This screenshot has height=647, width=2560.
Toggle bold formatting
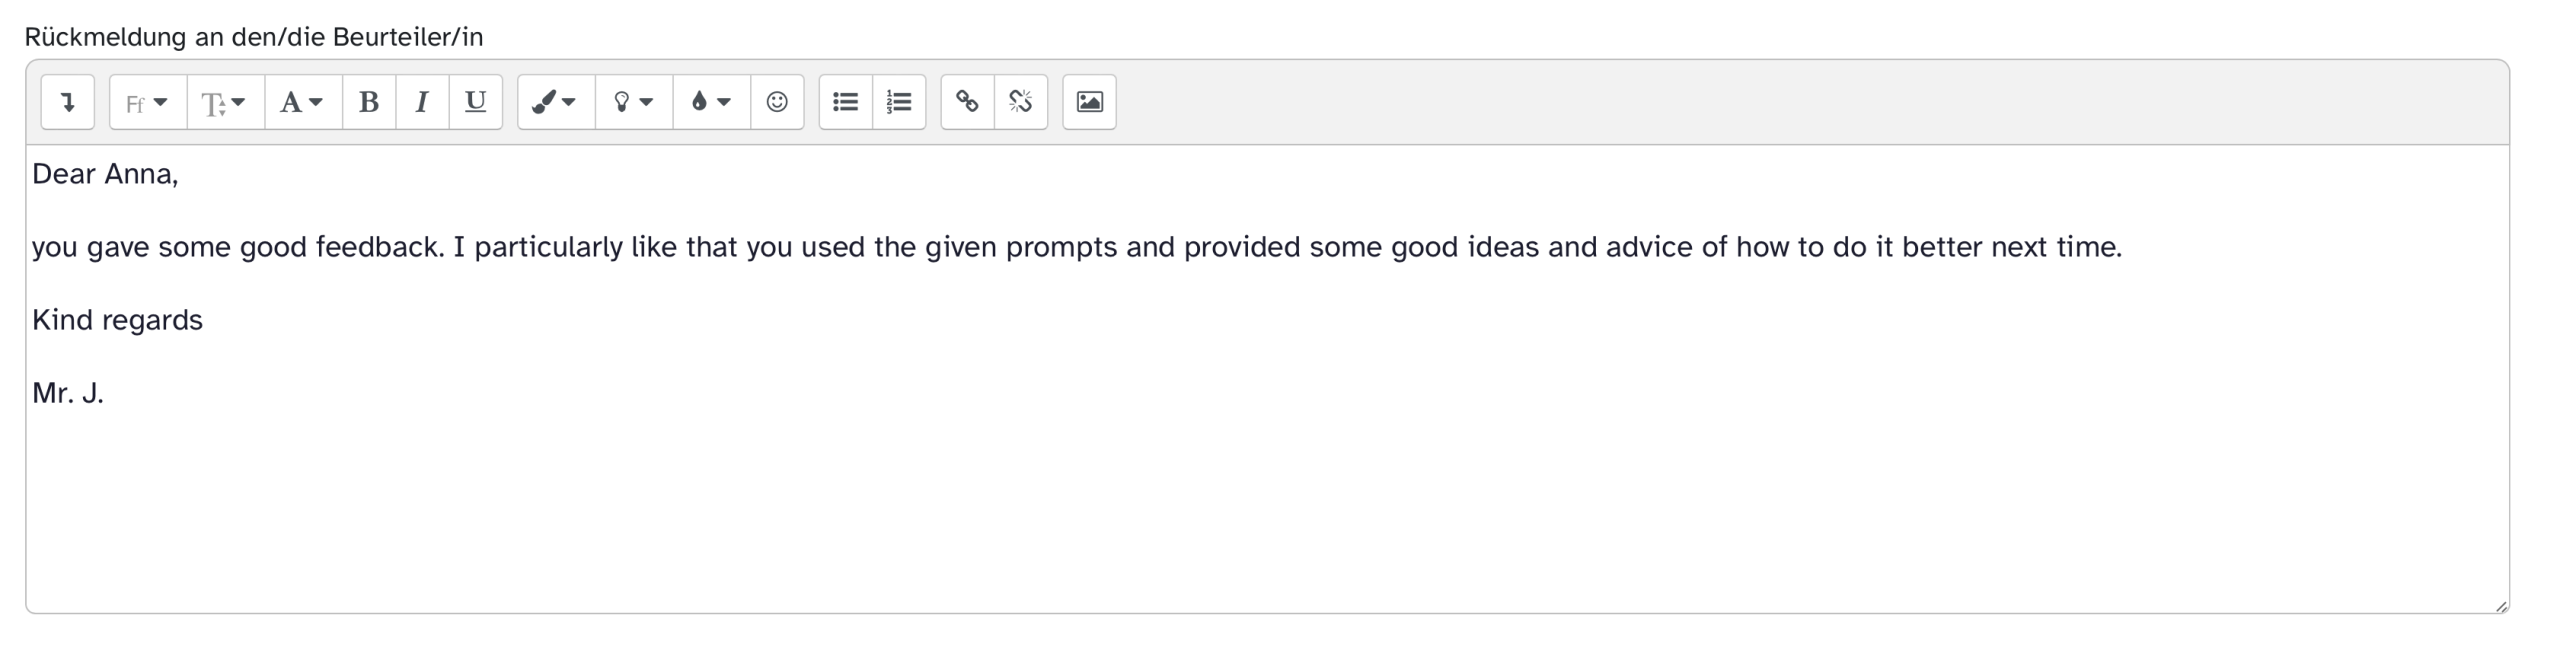369,102
